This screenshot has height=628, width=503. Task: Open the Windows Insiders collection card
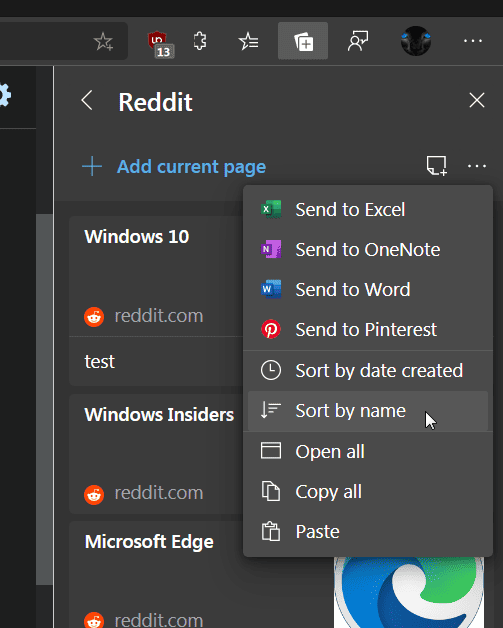click(156, 454)
